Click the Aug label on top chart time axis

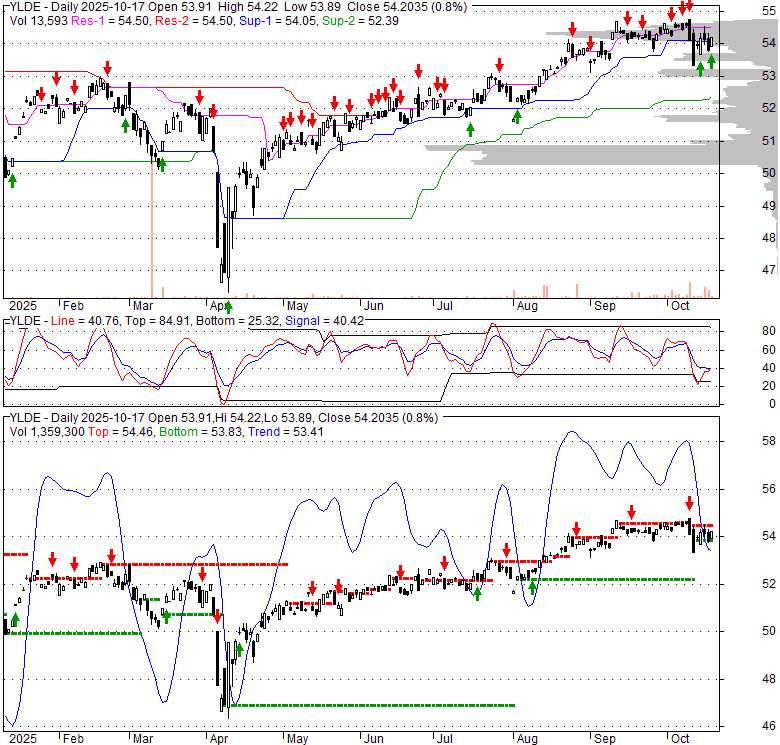(527, 306)
